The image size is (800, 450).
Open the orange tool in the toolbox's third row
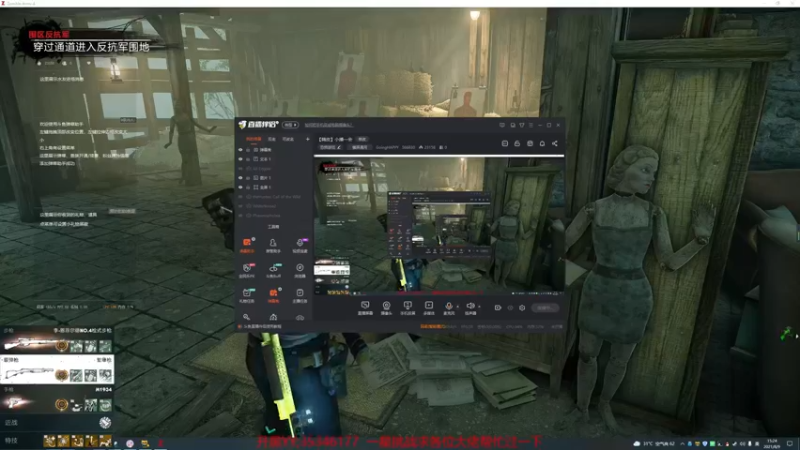[273, 295]
